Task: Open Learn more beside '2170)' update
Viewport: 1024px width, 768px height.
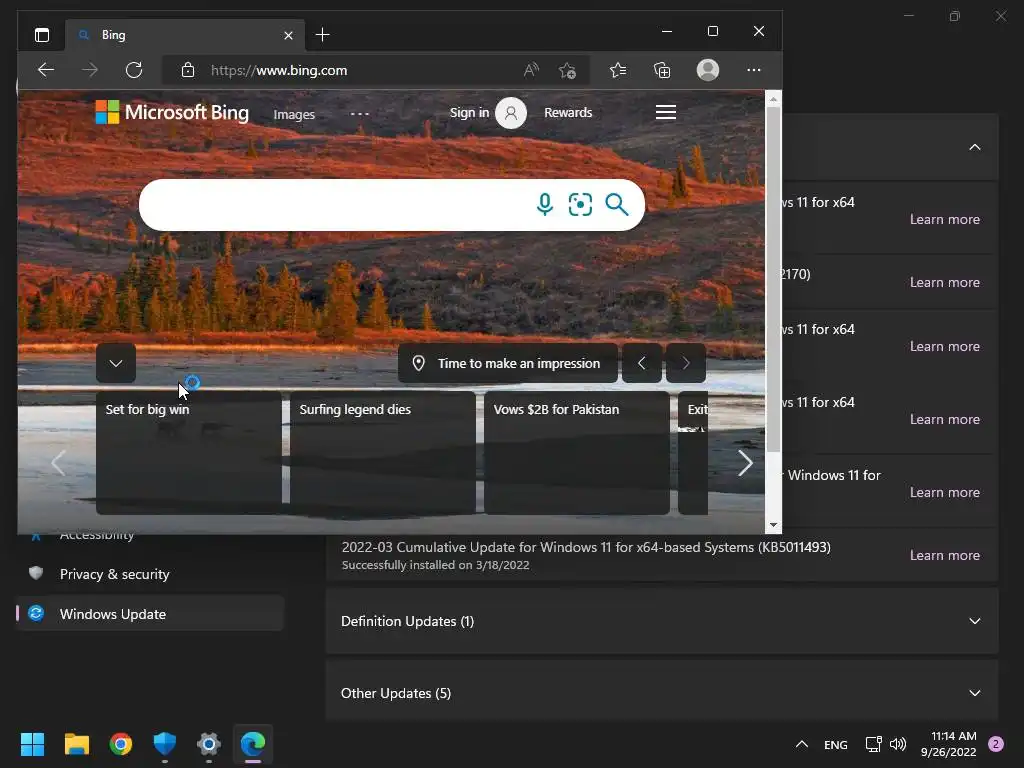Action: (944, 282)
